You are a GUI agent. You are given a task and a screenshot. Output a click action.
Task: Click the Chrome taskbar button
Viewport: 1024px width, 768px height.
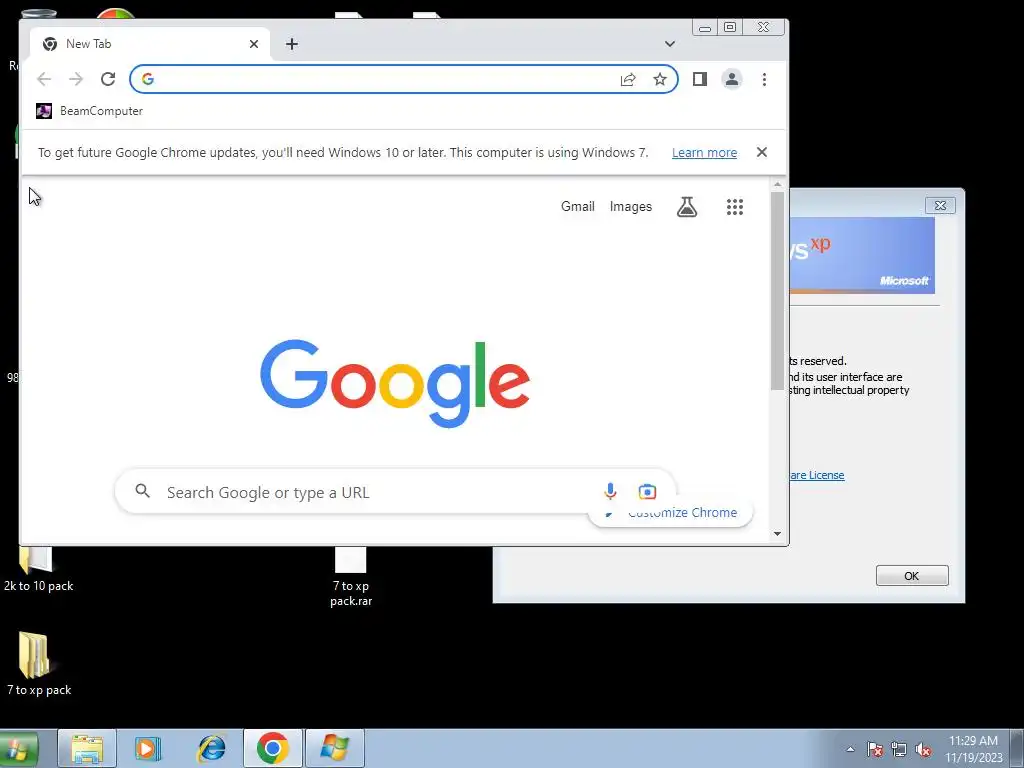[x=272, y=748]
